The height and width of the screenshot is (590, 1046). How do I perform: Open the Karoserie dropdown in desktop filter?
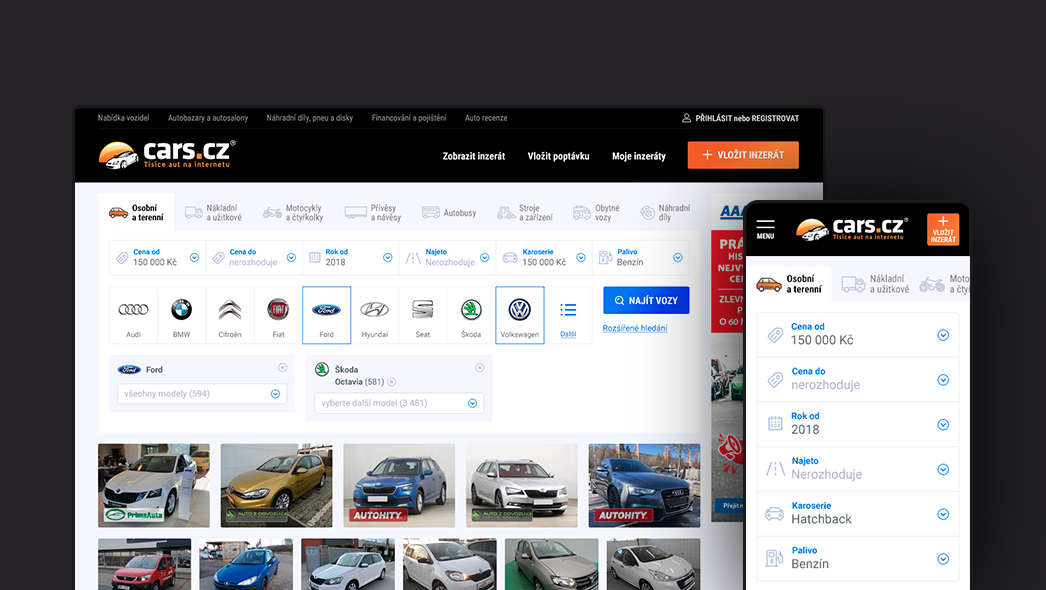(544, 258)
